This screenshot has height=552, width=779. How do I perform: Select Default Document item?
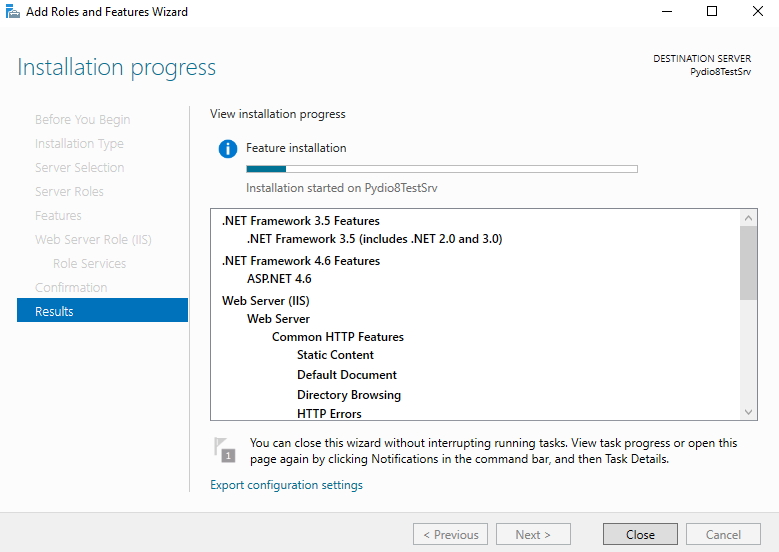point(347,375)
